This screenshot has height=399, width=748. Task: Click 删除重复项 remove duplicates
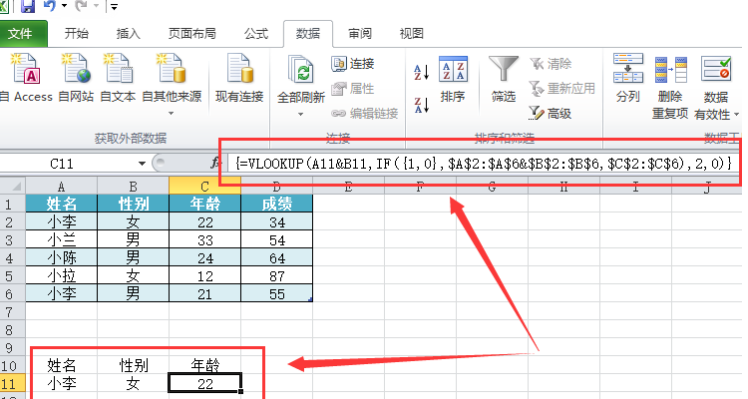click(670, 86)
